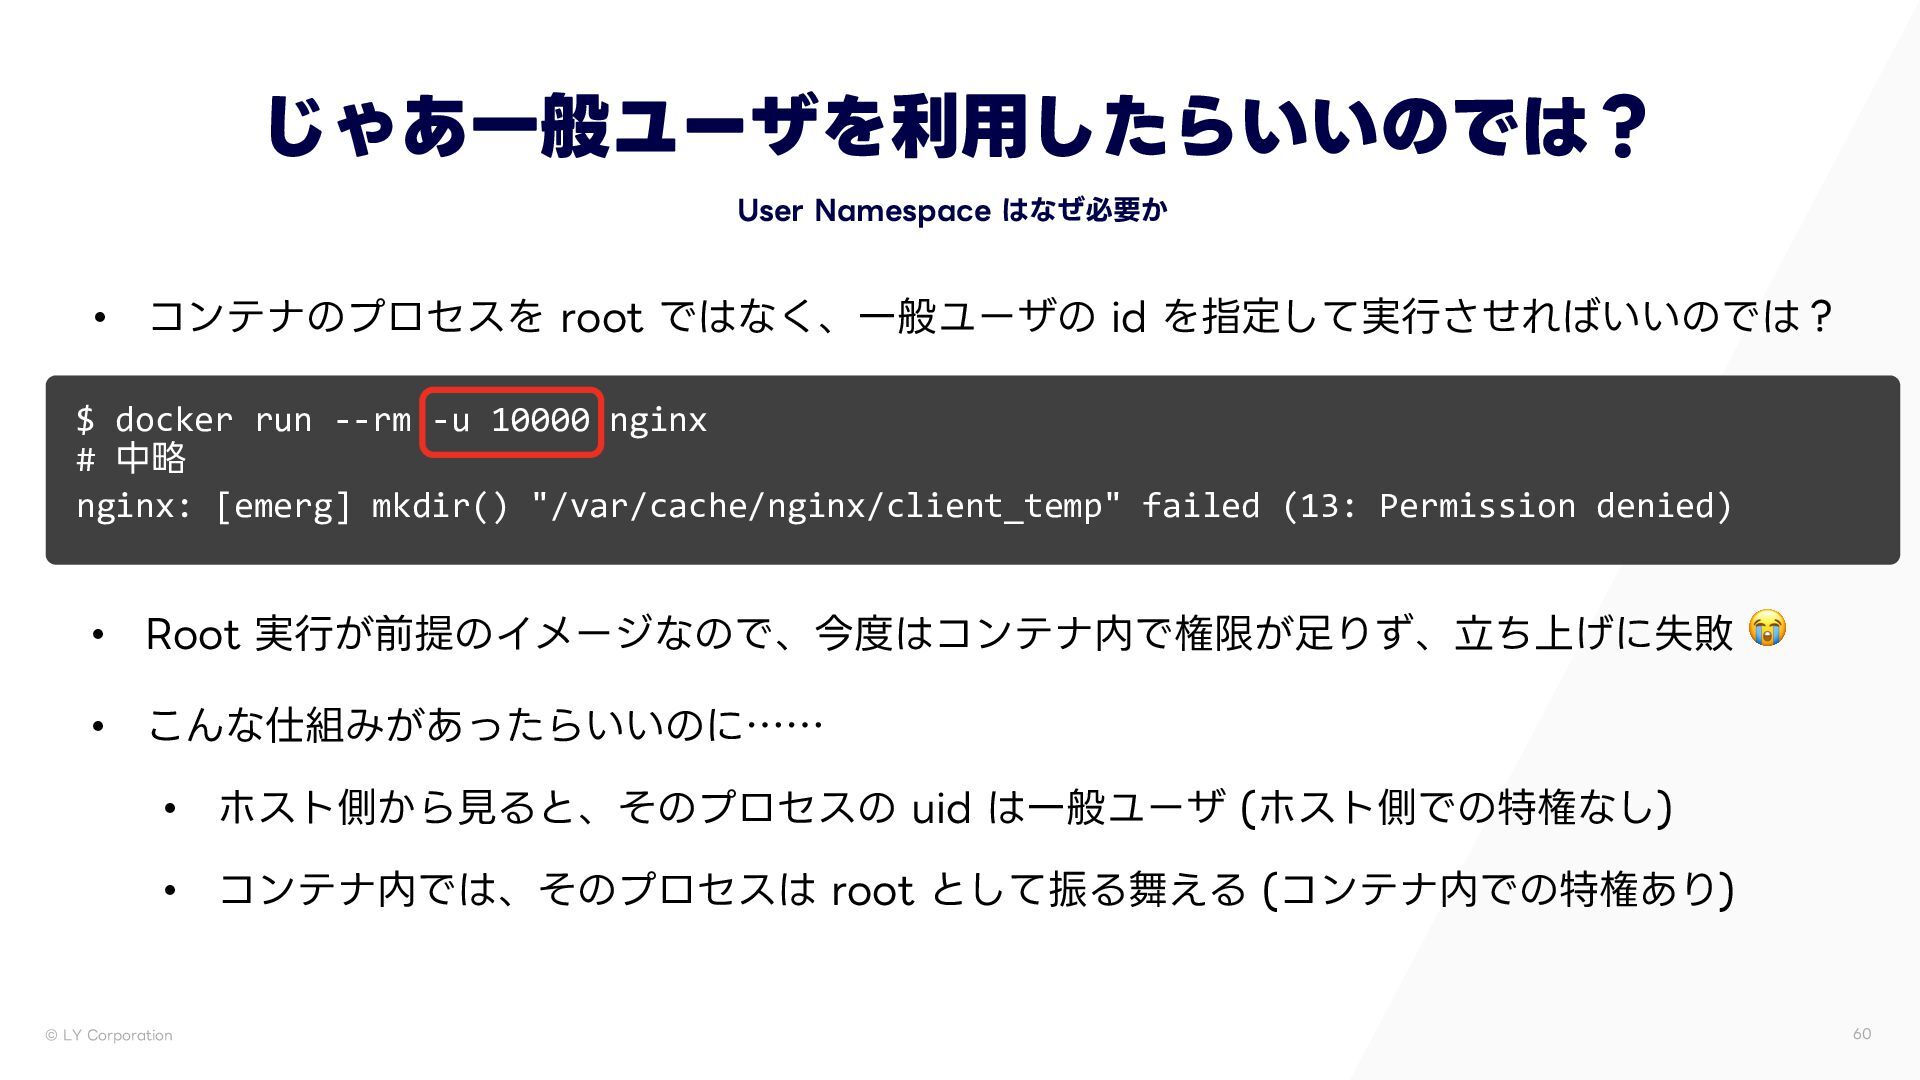Click the word nginx in command
This screenshot has height=1080, width=1920.
(658, 420)
